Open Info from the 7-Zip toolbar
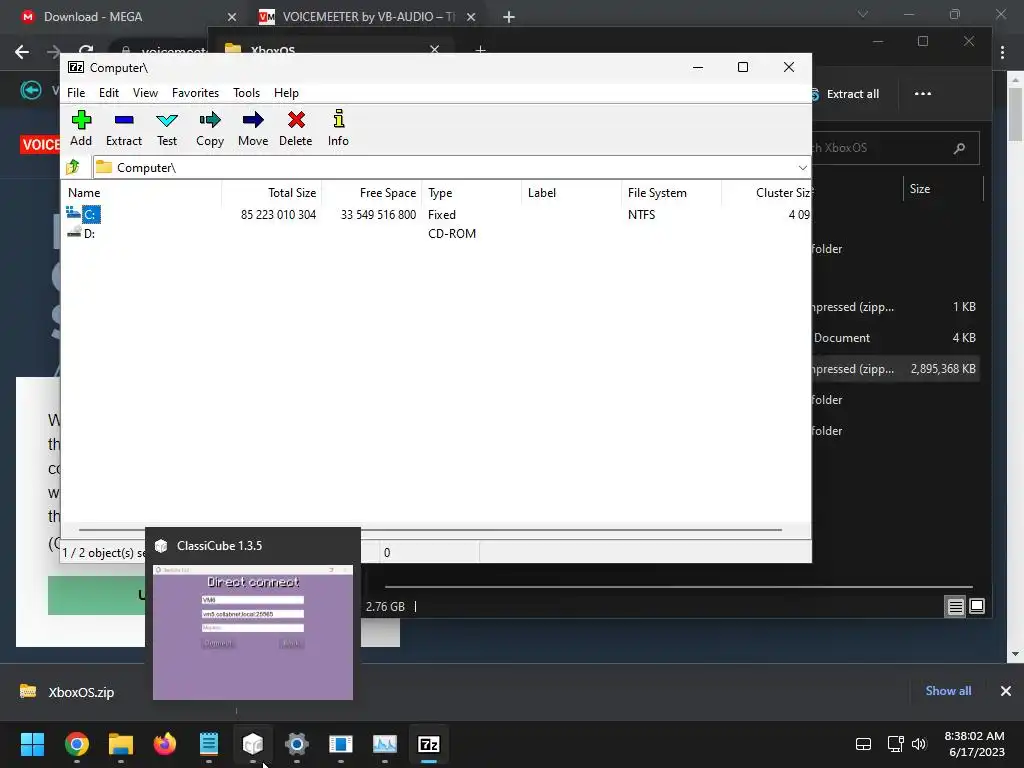The height and width of the screenshot is (768, 1024). [x=338, y=128]
